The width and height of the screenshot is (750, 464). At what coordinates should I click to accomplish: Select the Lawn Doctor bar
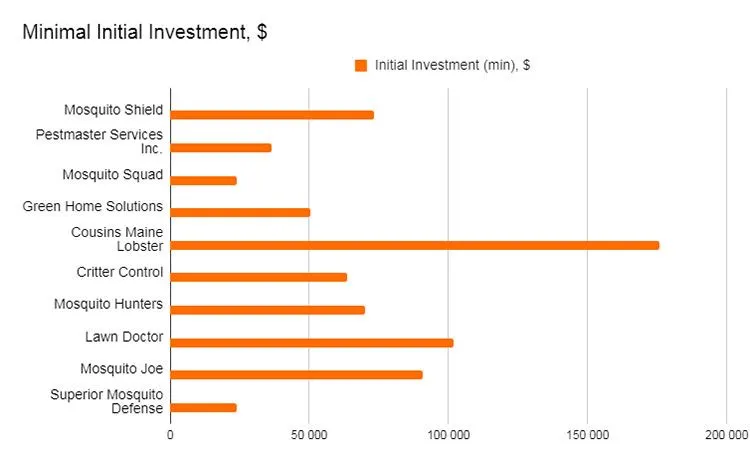pyautogui.click(x=312, y=342)
